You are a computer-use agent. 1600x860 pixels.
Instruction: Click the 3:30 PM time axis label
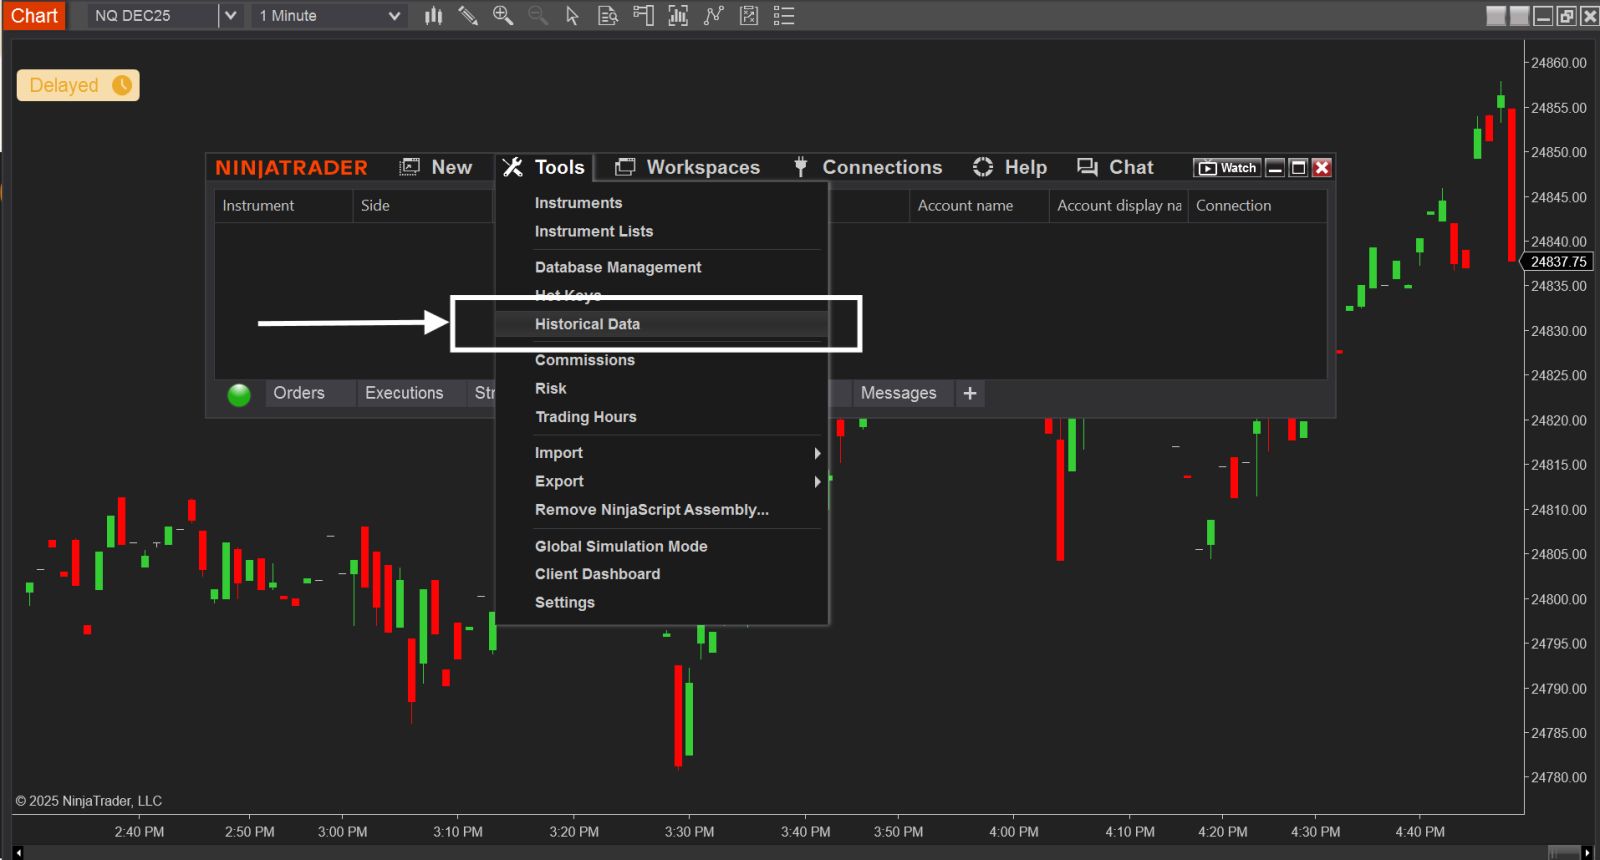[x=689, y=832]
